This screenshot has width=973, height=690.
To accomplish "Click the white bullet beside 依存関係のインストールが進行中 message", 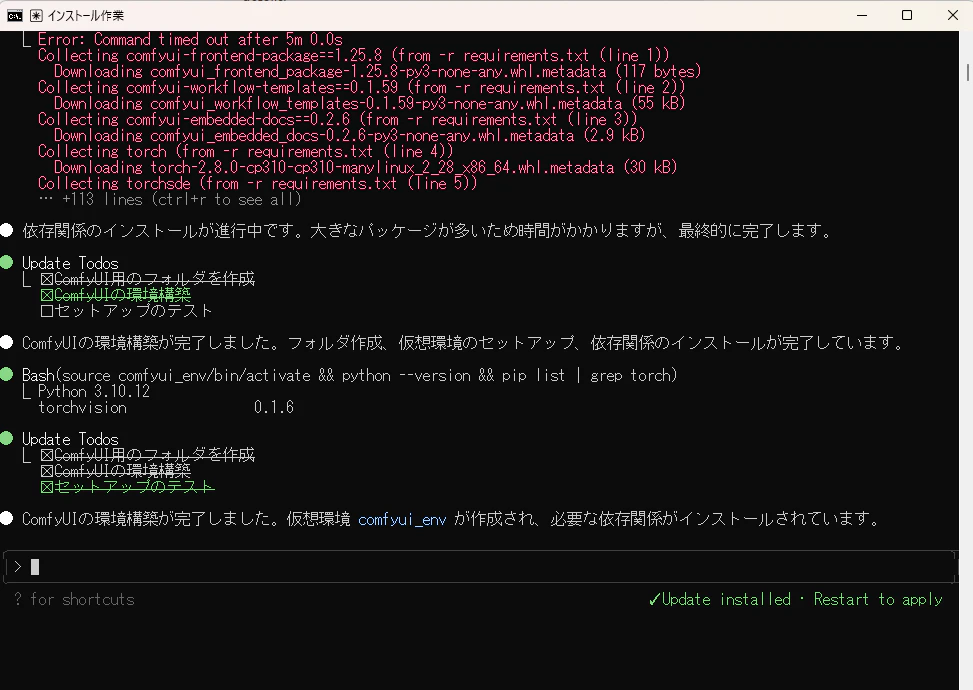I will click(x=7, y=231).
